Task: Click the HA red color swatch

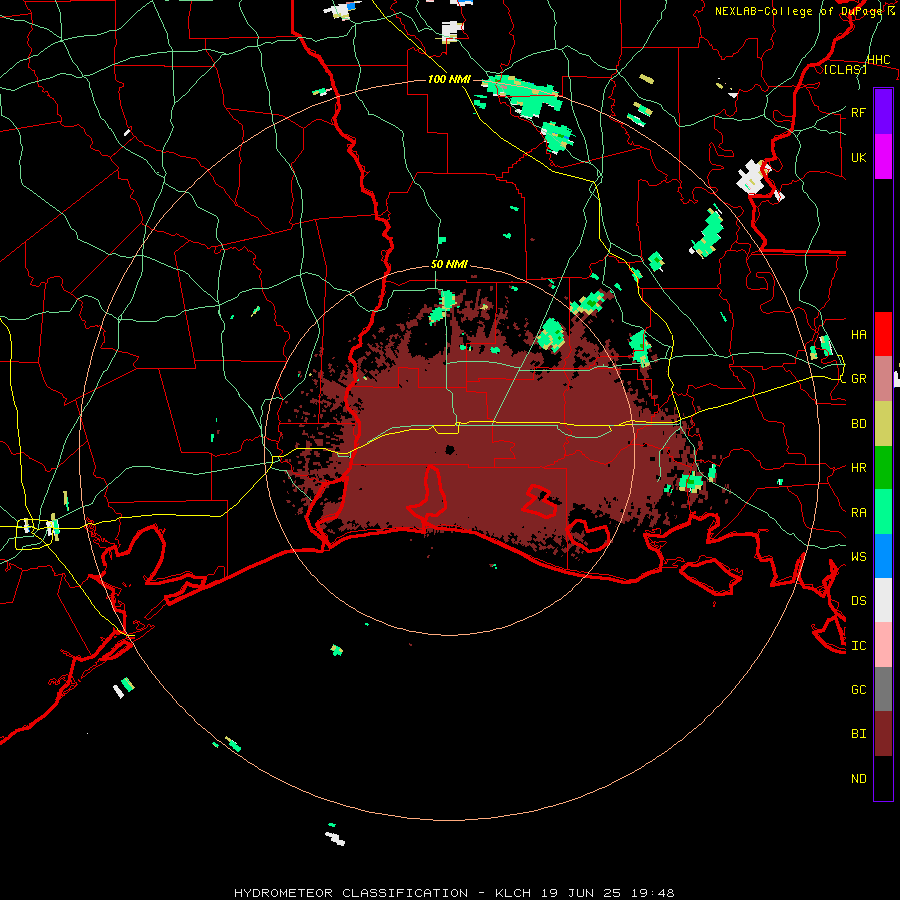Action: [x=883, y=334]
